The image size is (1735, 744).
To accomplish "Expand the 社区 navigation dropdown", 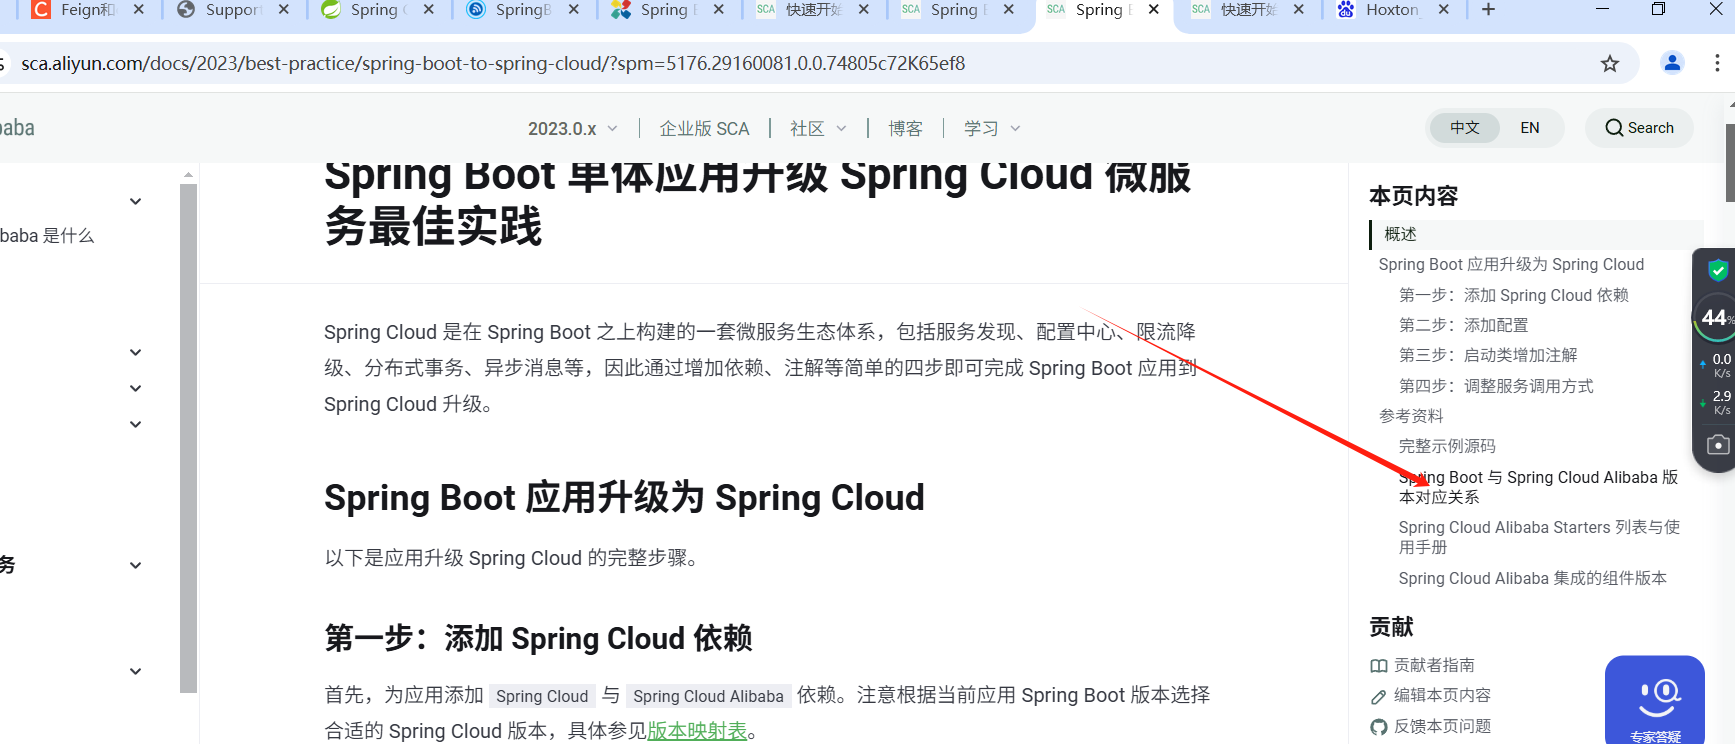I will pos(818,129).
